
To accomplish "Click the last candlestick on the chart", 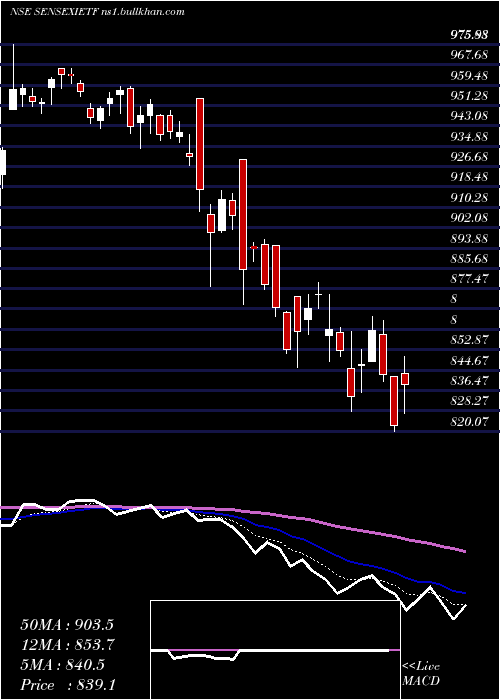I will pos(405,379).
